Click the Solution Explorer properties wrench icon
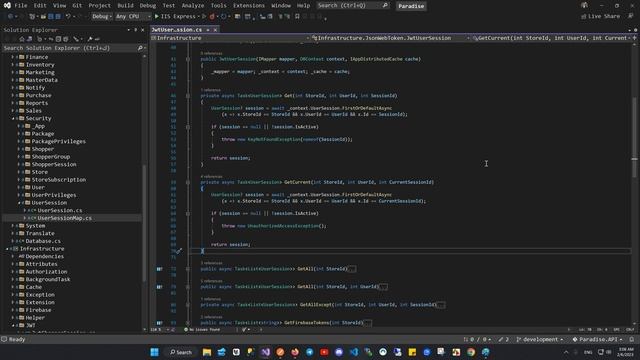This screenshot has width=640, height=360. pos(90,39)
